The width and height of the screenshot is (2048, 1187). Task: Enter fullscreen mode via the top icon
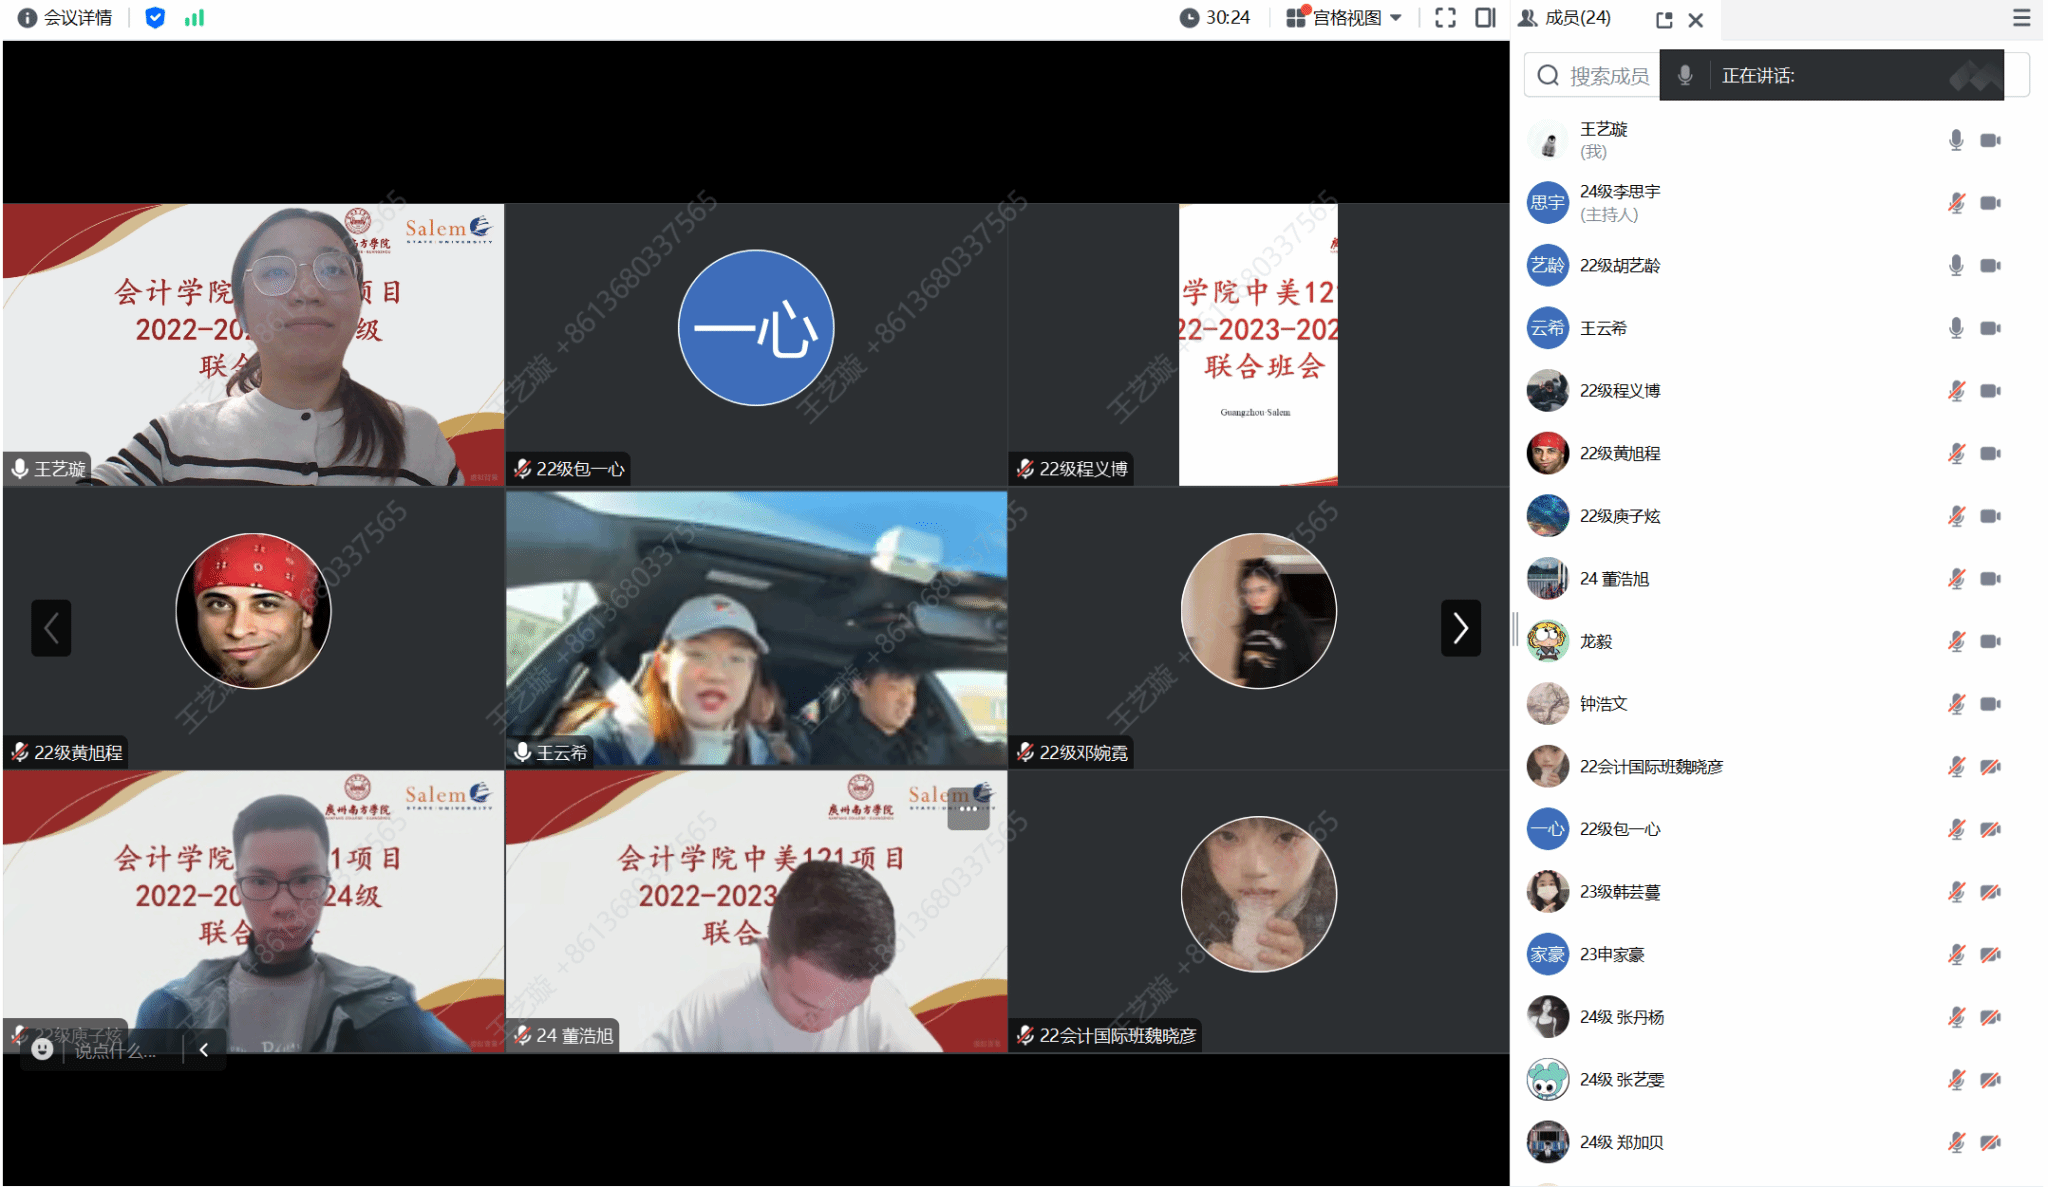coord(1445,18)
